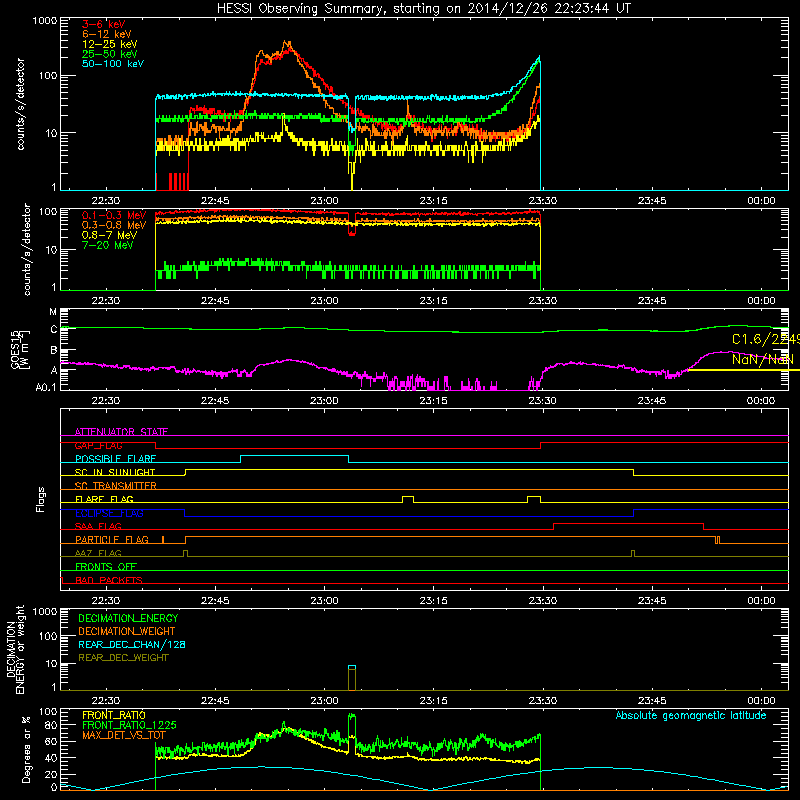Viewport: 800px width, 800px height.
Task: Click the 6-12 keV legend label
Action: (x=107, y=34)
